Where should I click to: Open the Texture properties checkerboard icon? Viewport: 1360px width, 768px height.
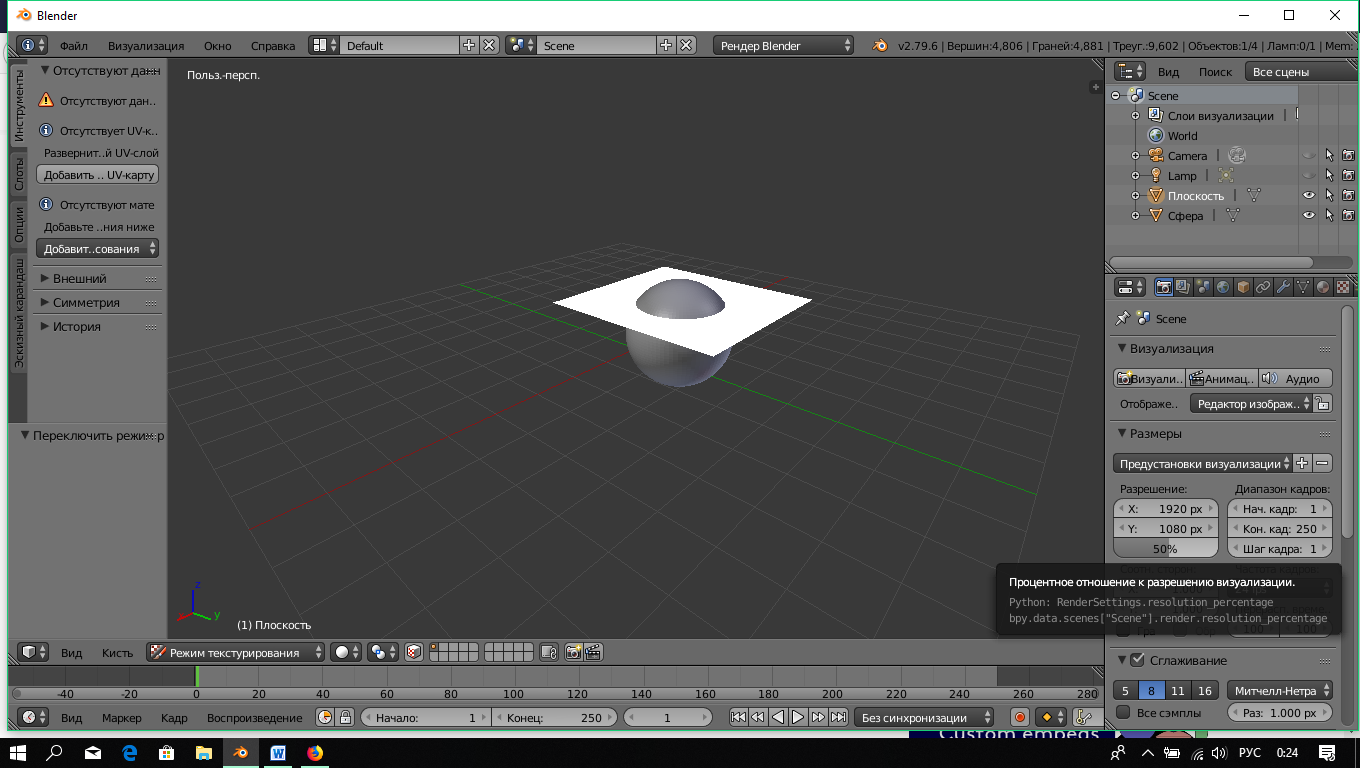1343,287
